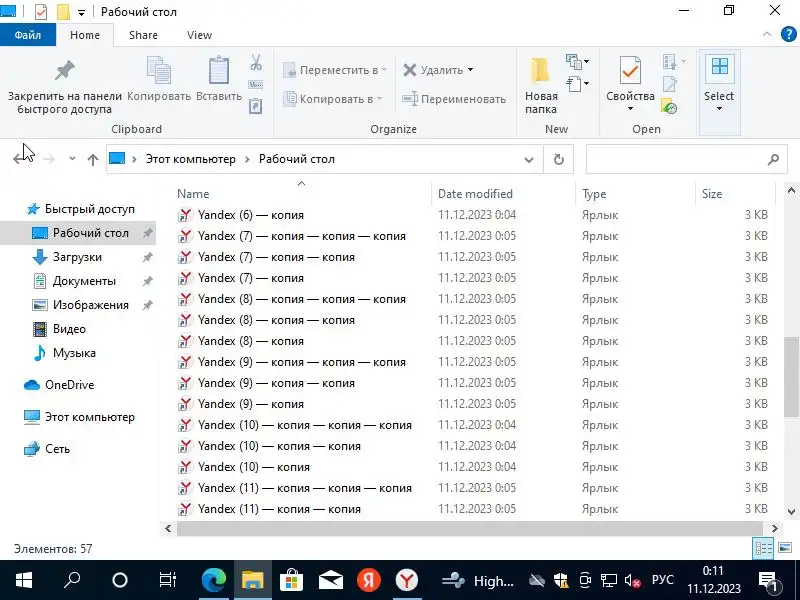Select file Yandex (10) — копия

click(x=254, y=467)
